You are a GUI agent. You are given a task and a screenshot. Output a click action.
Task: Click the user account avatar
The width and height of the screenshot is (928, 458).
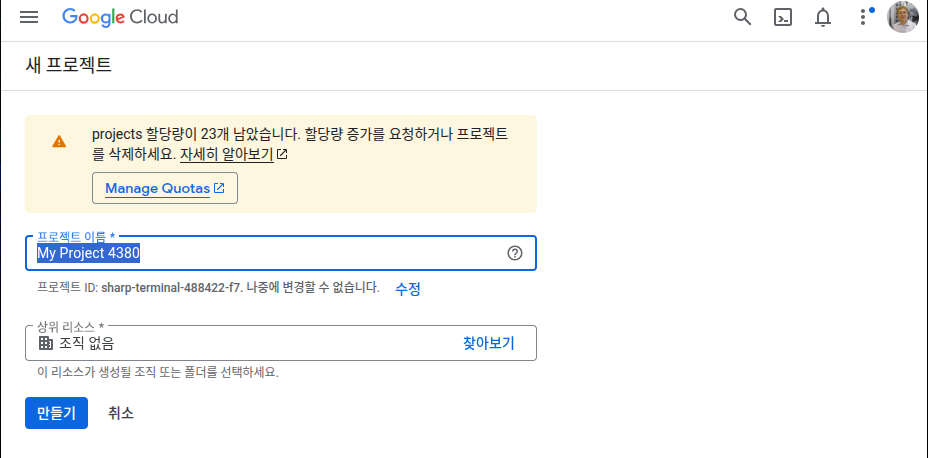pos(902,17)
